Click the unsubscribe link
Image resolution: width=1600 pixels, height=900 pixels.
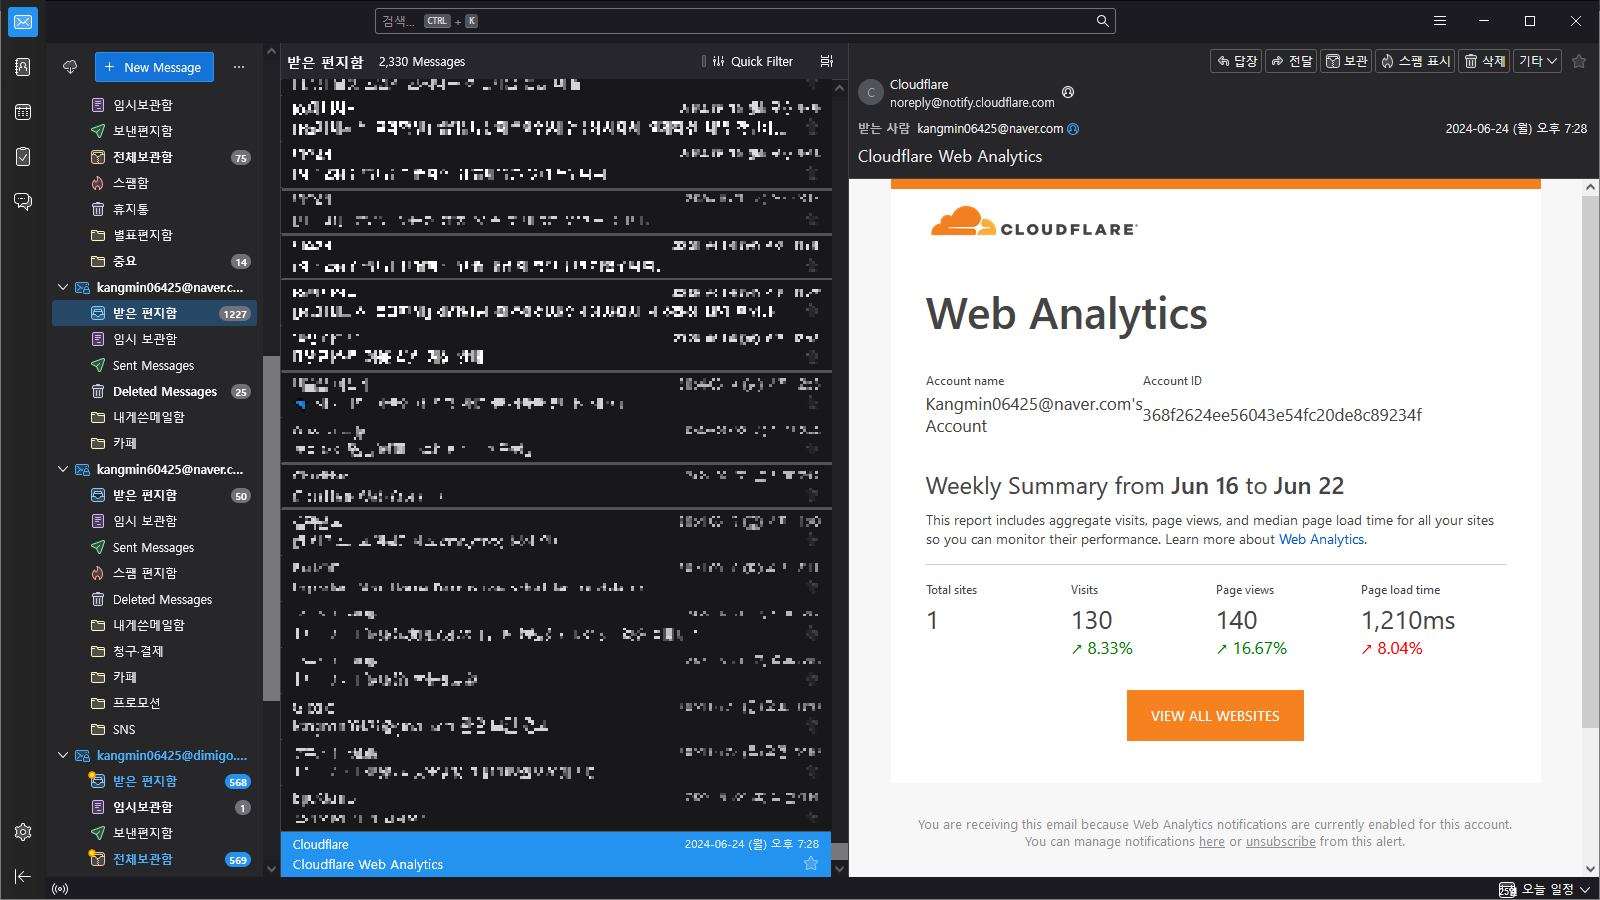point(1280,842)
